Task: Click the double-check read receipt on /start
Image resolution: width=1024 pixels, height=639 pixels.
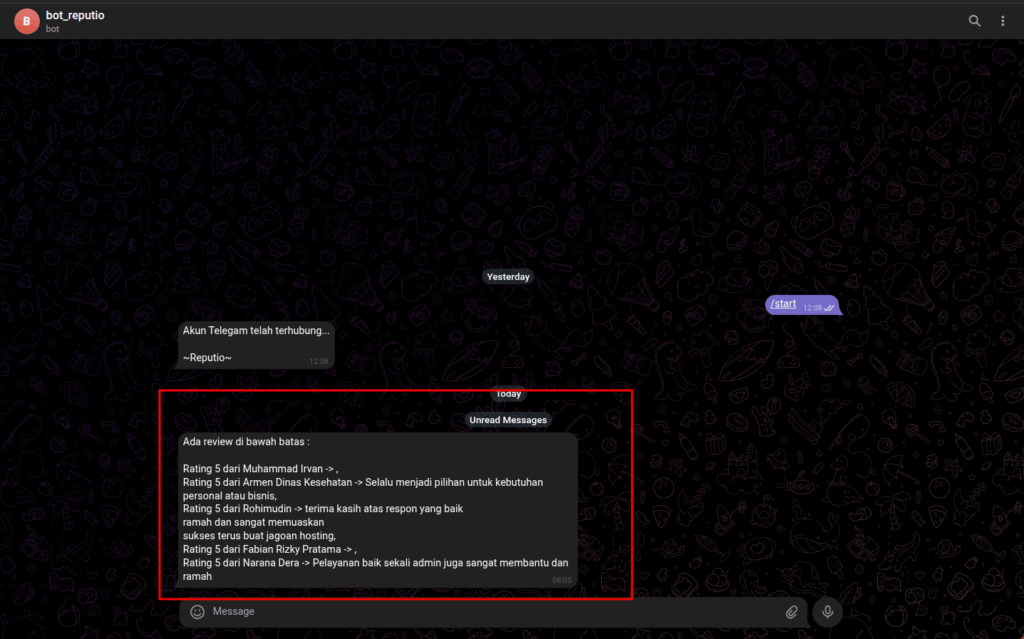Action: tap(829, 307)
